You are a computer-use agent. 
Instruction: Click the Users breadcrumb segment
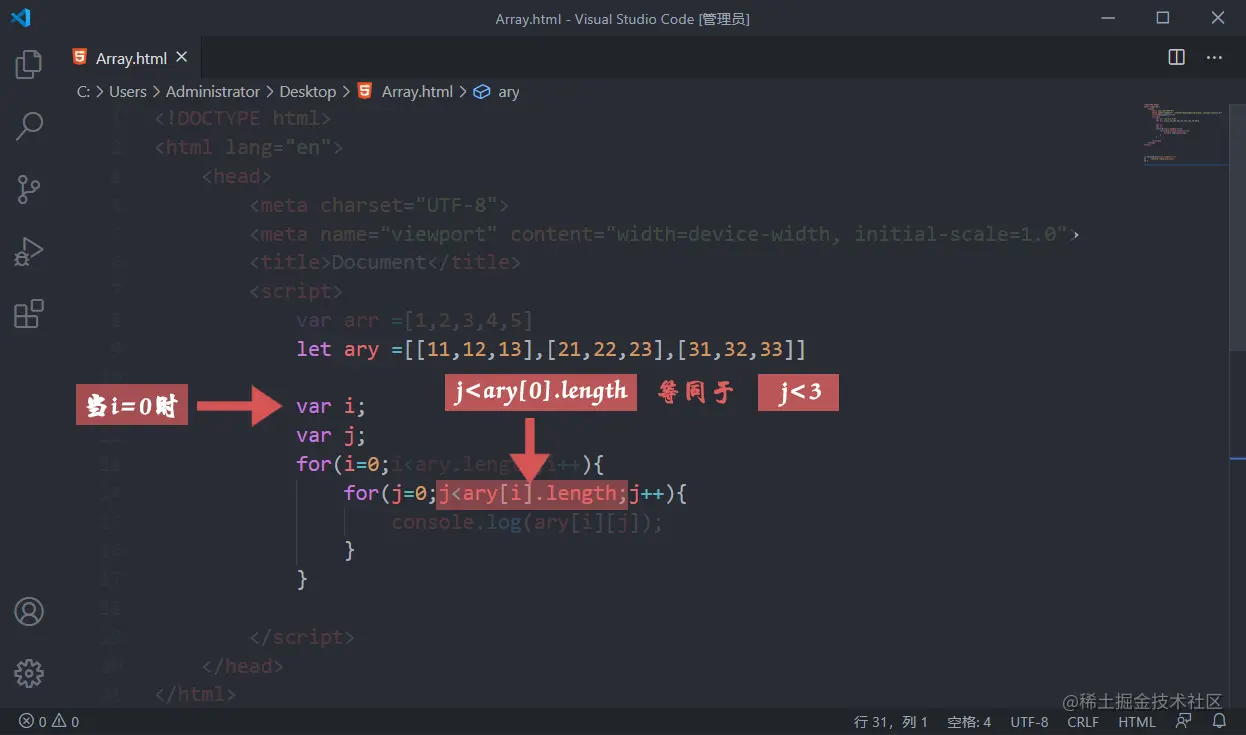(127, 91)
